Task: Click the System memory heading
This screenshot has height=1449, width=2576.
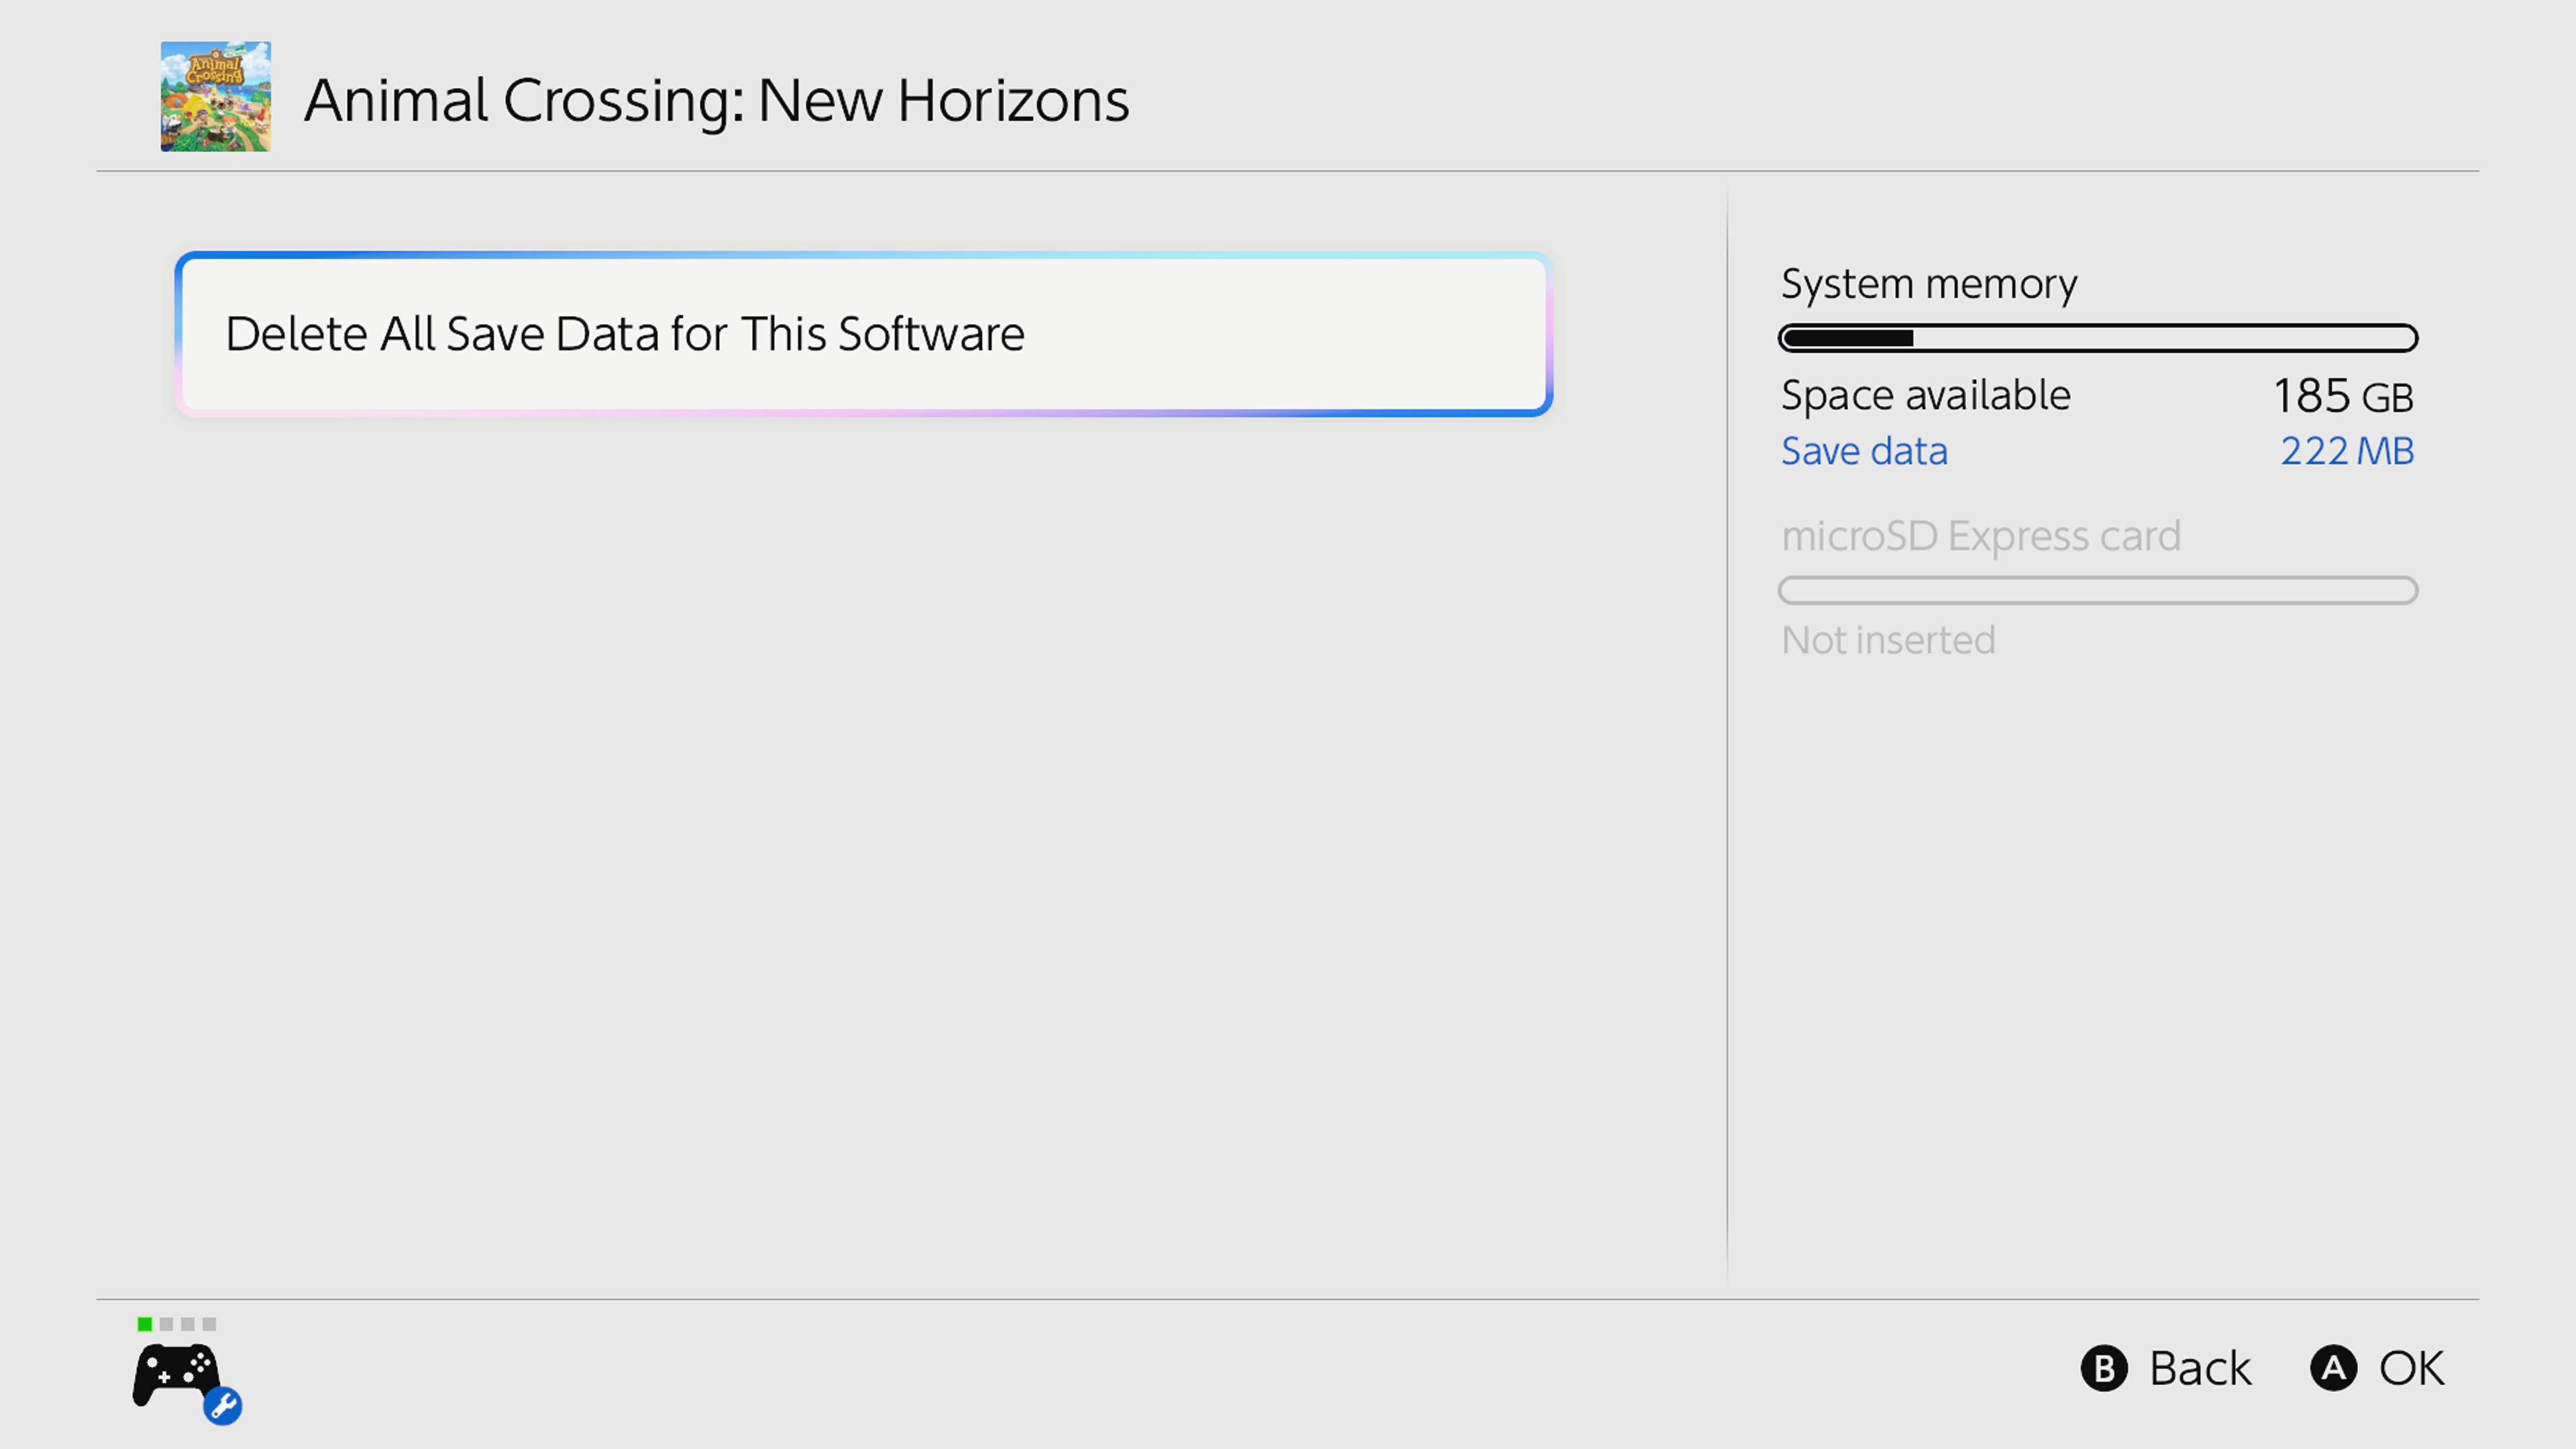Action: (1928, 284)
